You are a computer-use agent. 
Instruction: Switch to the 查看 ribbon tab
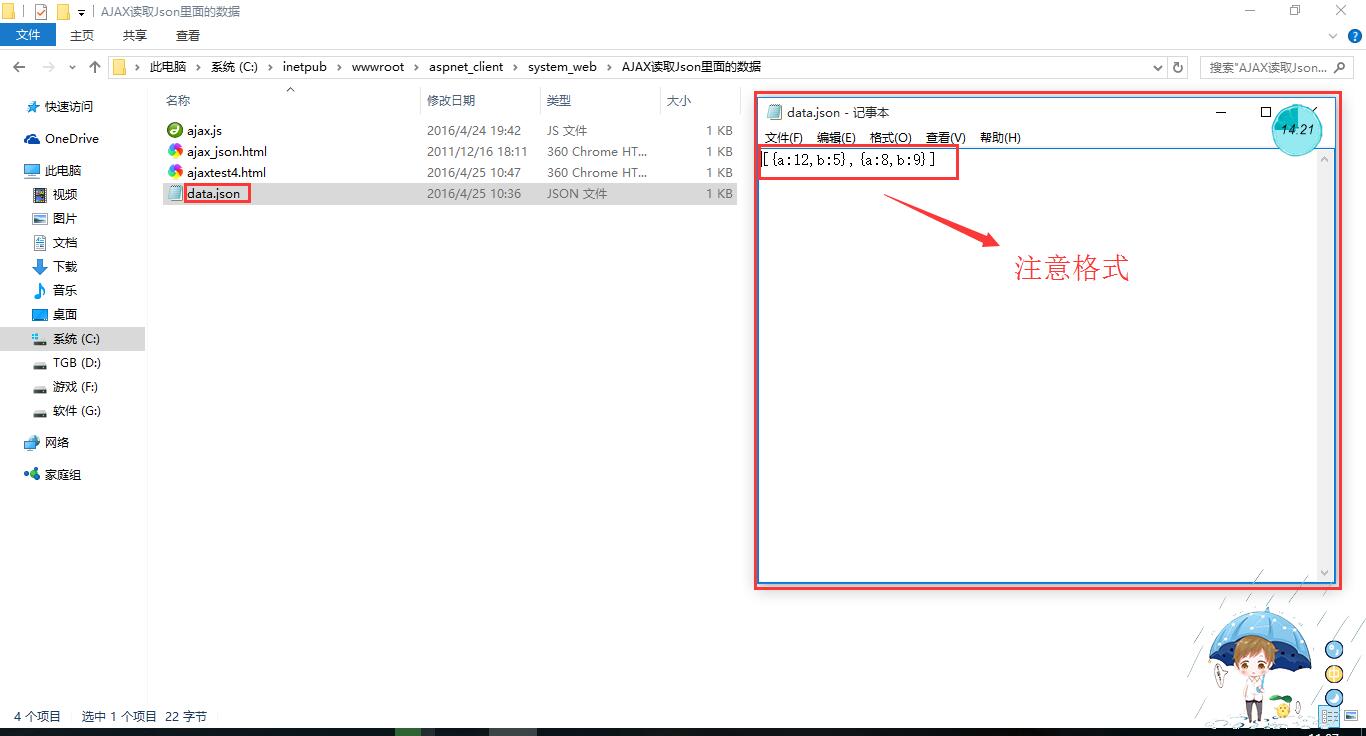188,35
